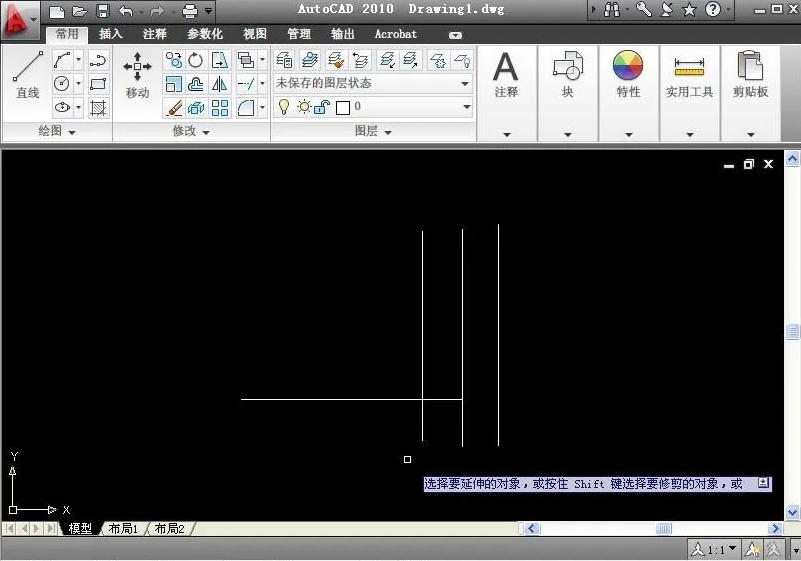Image resolution: width=801 pixels, height=561 pixels.
Task: Click the Mirror tool icon
Action: click(220, 85)
